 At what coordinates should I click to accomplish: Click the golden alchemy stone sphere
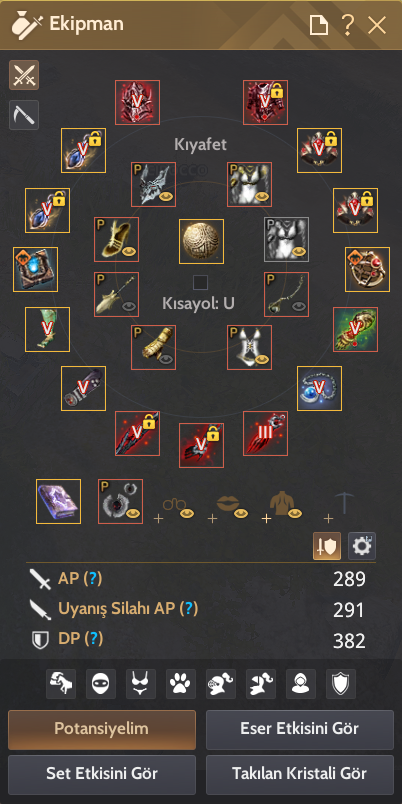(201, 241)
